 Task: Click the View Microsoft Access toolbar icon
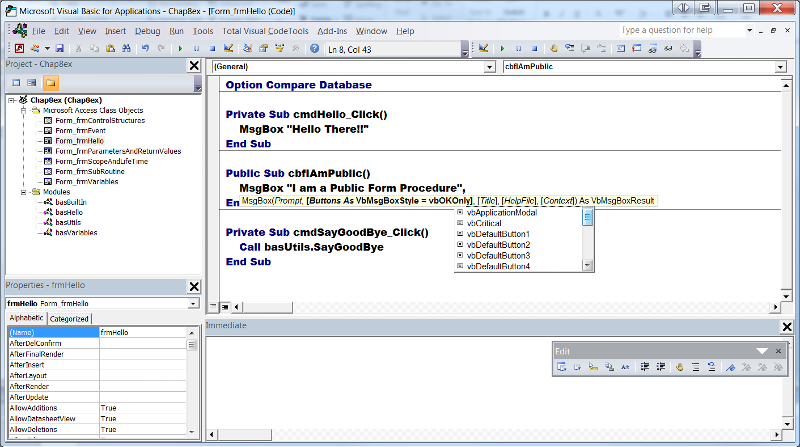pyautogui.click(x=19, y=48)
